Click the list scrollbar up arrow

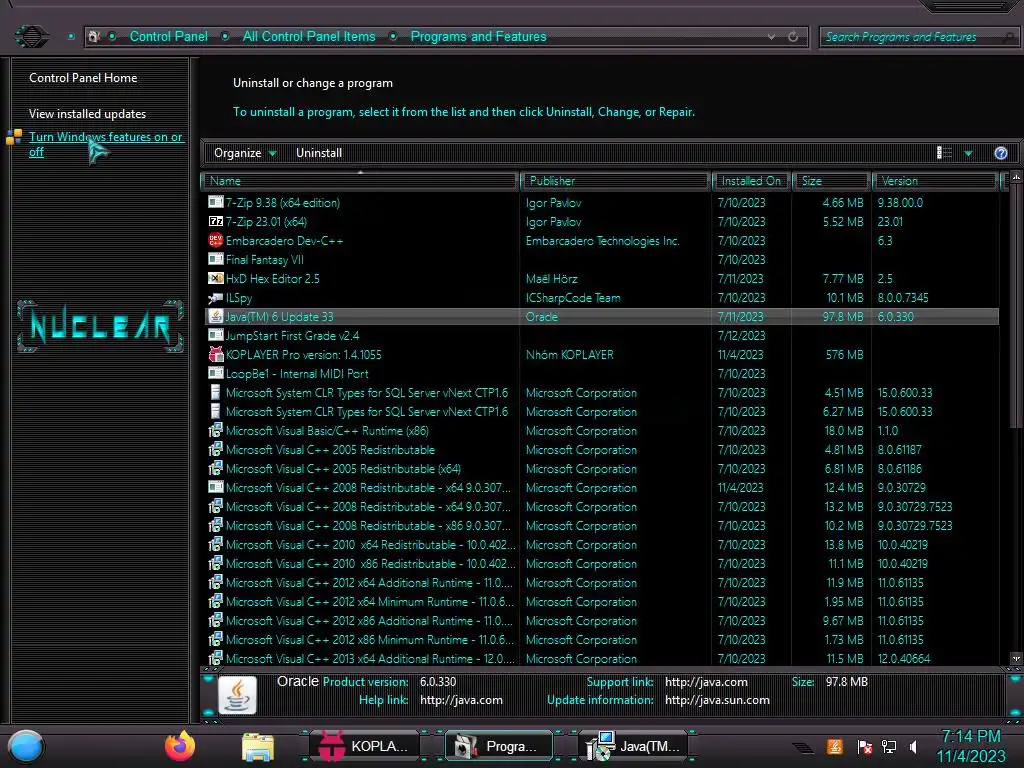(1016, 178)
